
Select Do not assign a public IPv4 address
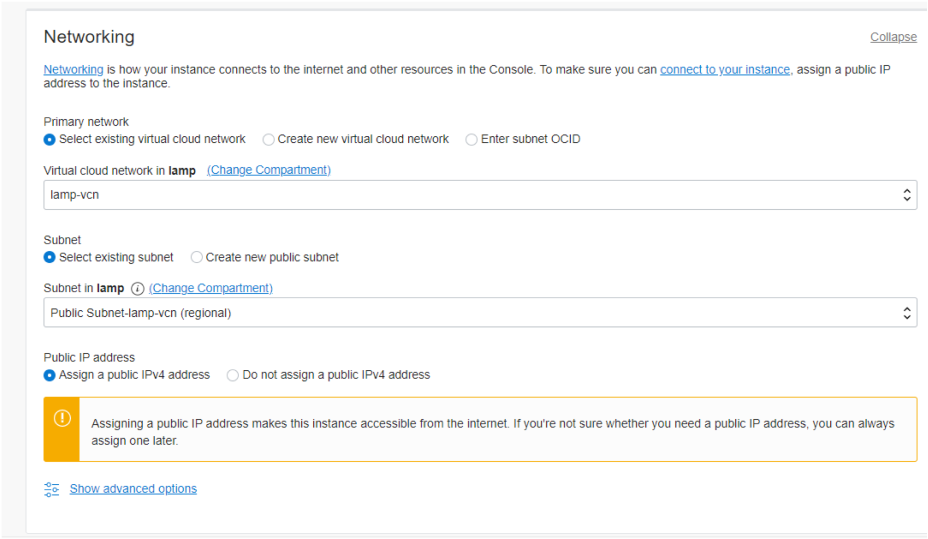pyautogui.click(x=233, y=376)
